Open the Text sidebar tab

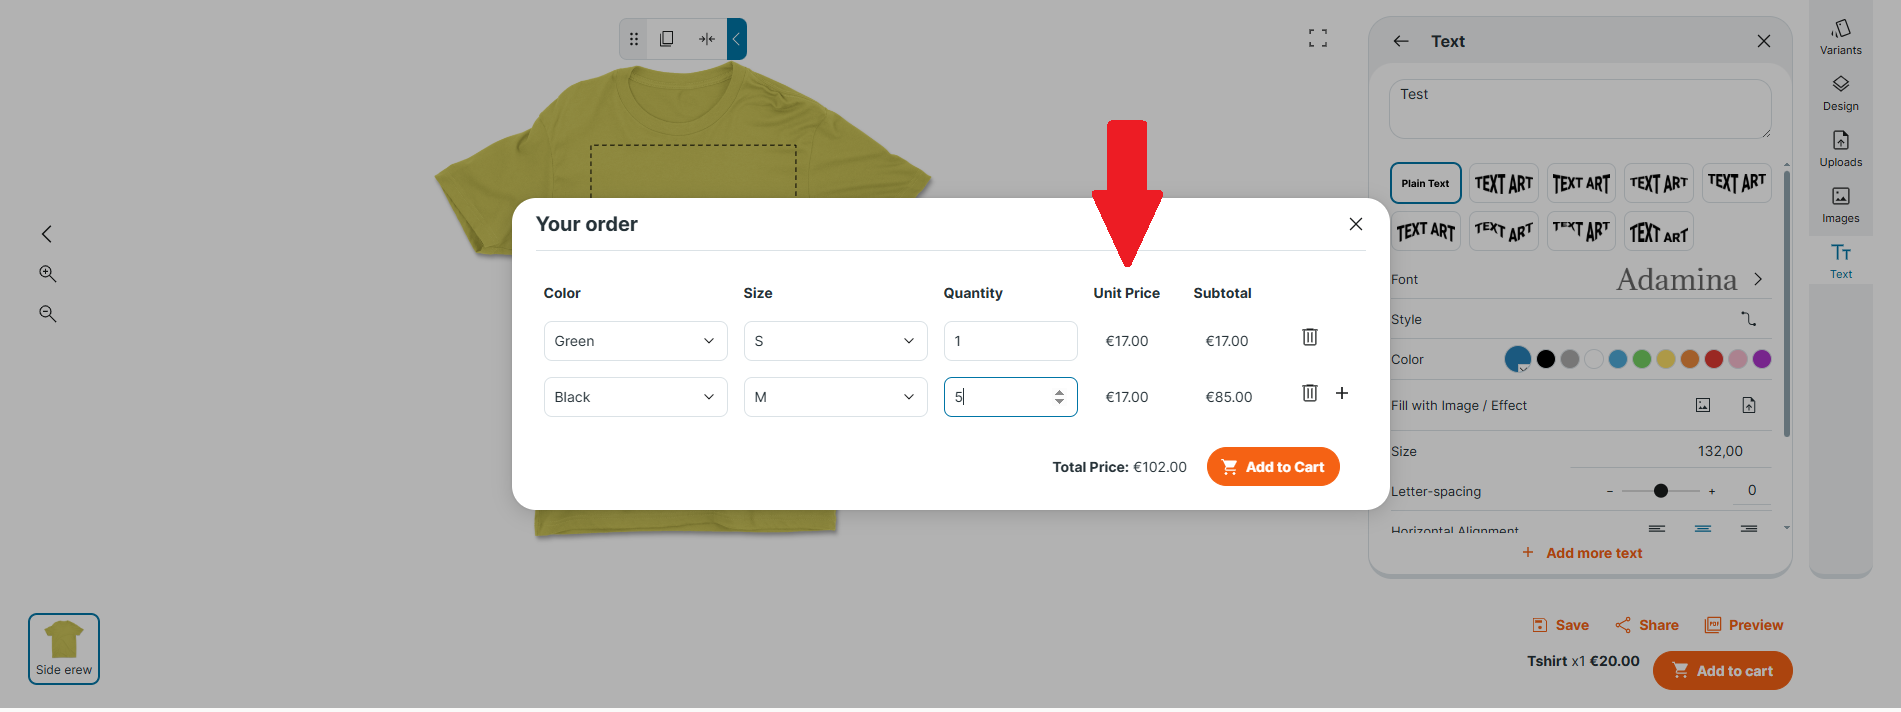[x=1841, y=261]
